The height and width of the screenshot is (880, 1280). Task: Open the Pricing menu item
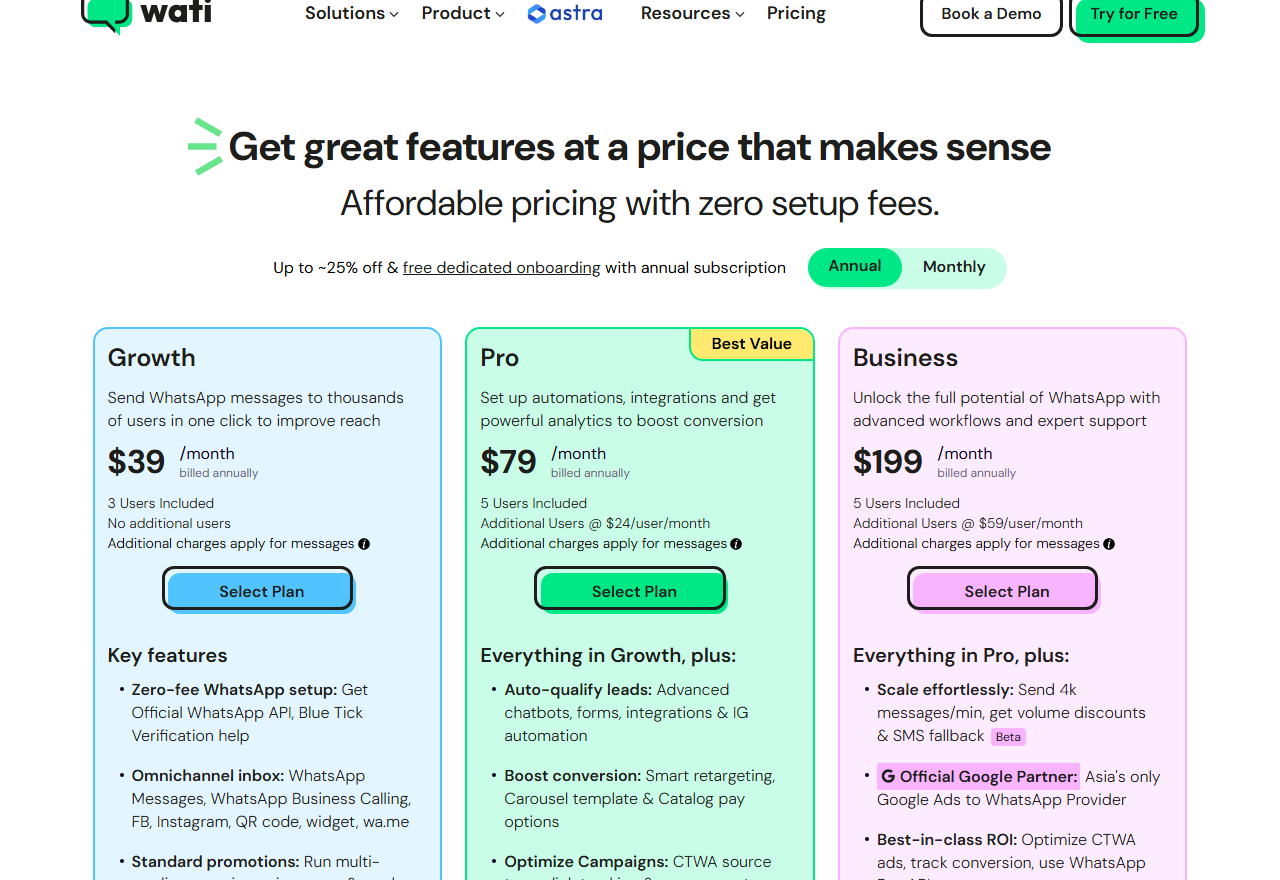tap(796, 14)
